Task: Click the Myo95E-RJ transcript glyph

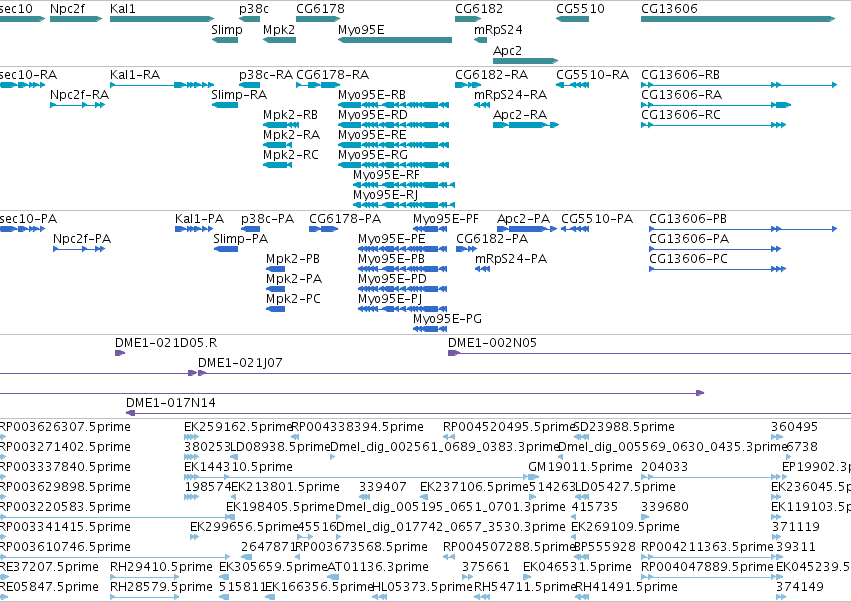Action: (404, 205)
